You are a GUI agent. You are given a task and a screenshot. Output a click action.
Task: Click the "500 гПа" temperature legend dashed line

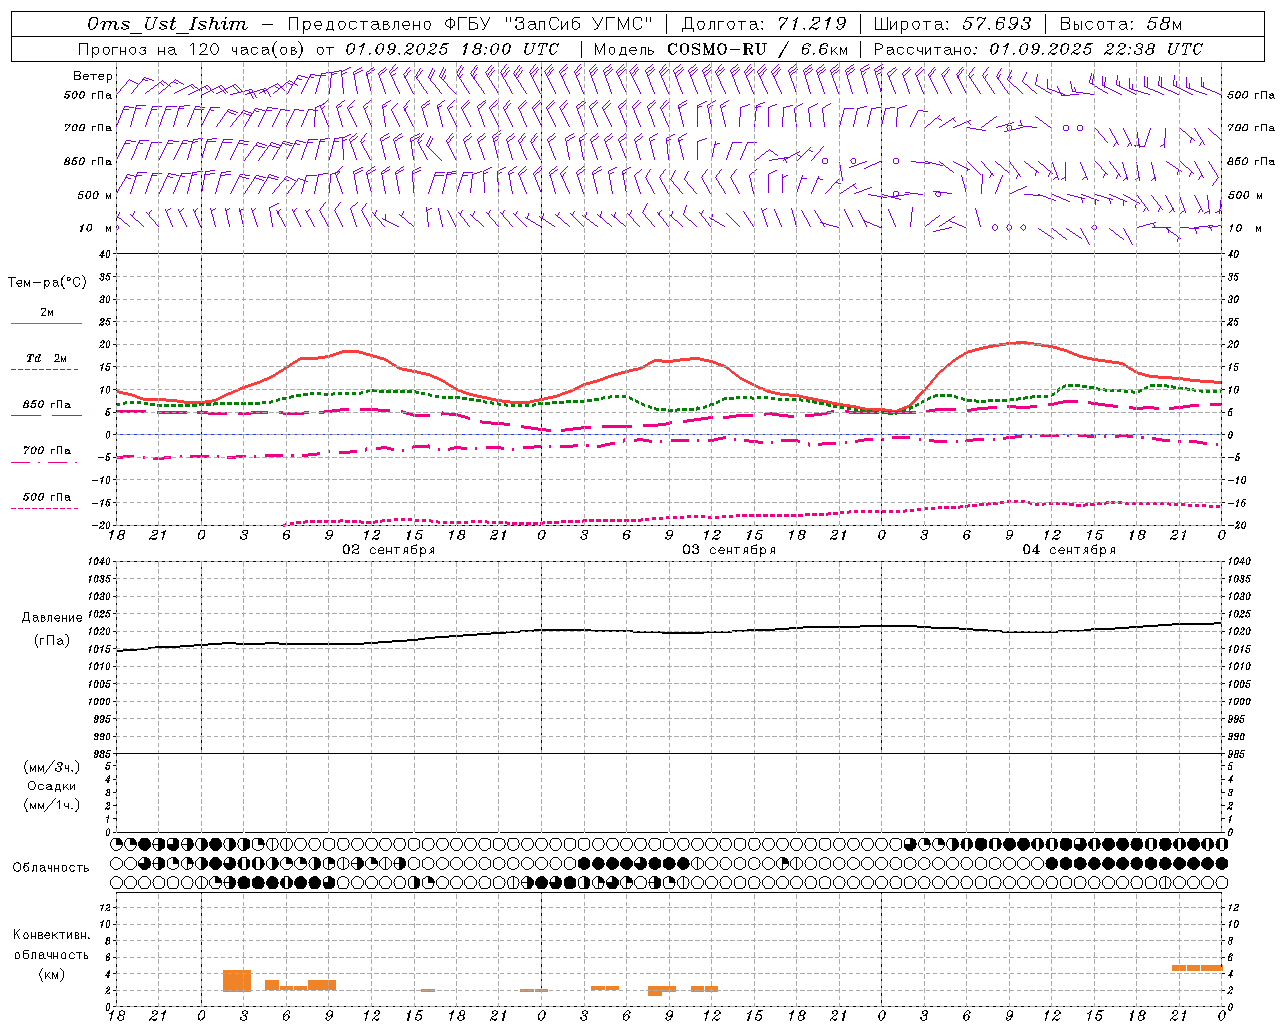click(x=46, y=507)
